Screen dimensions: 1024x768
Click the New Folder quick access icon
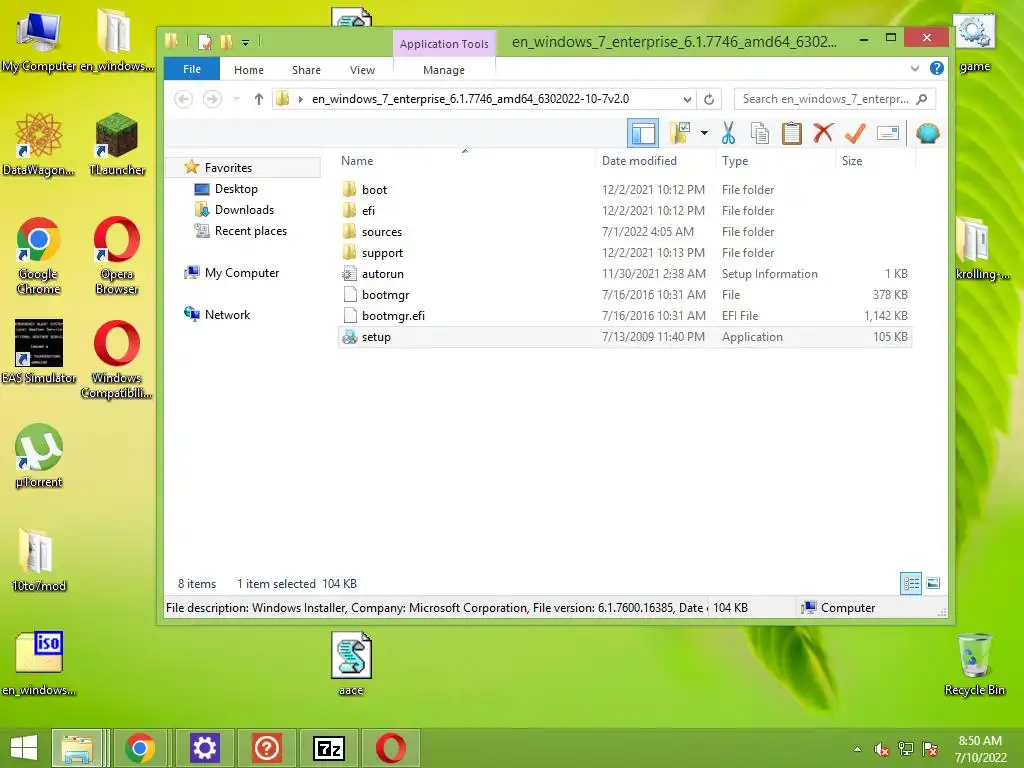click(226, 42)
